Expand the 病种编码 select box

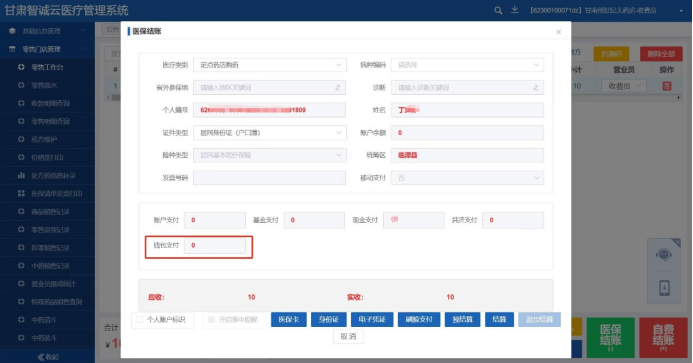click(467, 65)
